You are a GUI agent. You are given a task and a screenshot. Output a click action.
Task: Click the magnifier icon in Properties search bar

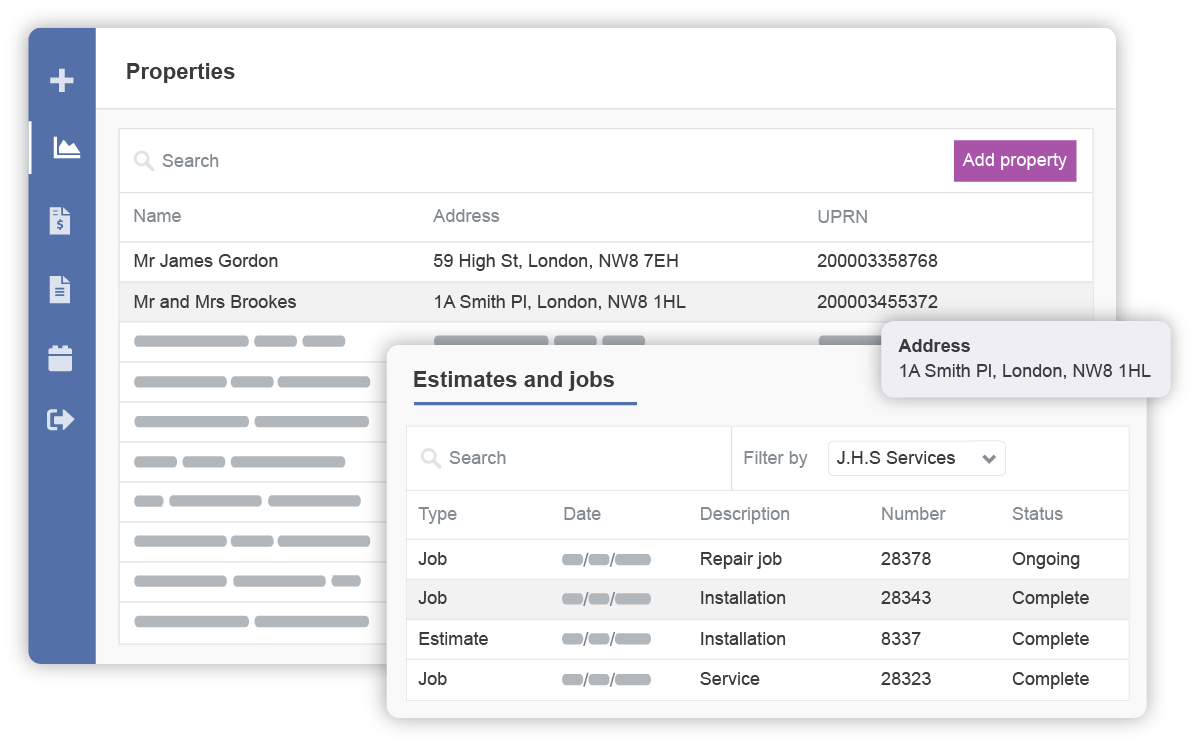(143, 160)
